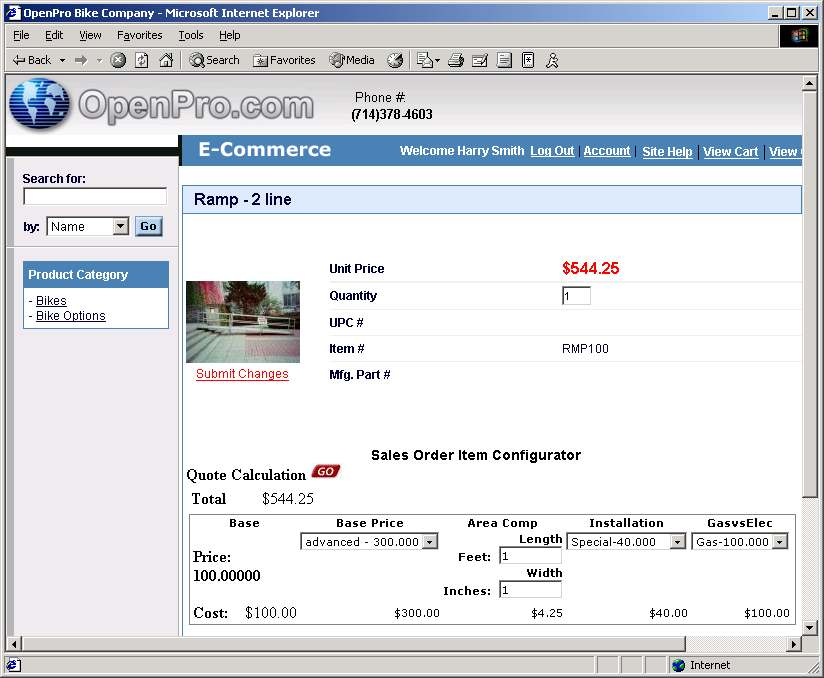Viewport: 824px width, 678px height.
Task: Click the Refresh page icon
Action: click(x=142, y=60)
